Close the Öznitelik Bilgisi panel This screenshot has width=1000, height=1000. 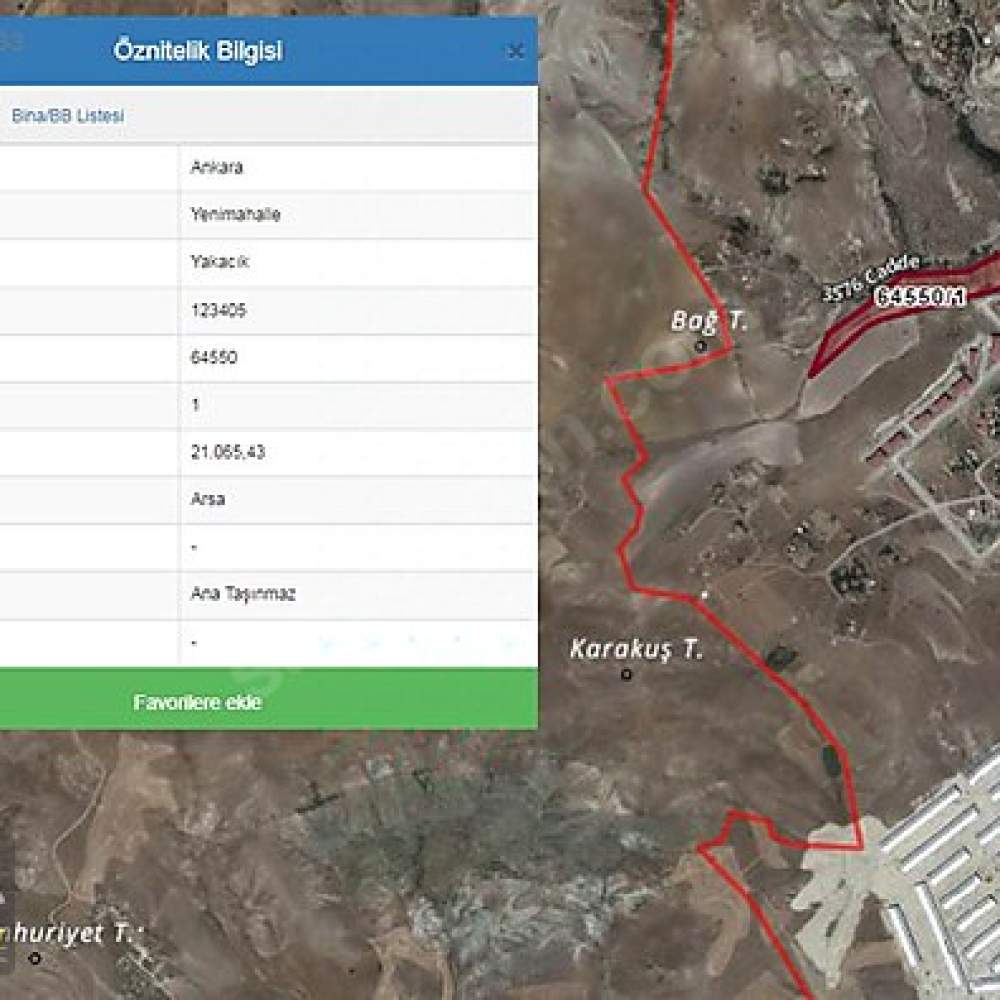pos(515,52)
